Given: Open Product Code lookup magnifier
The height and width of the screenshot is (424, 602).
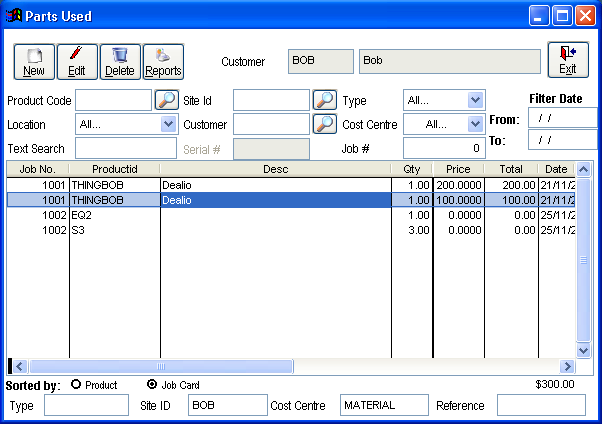Looking at the screenshot, I should click(167, 100).
